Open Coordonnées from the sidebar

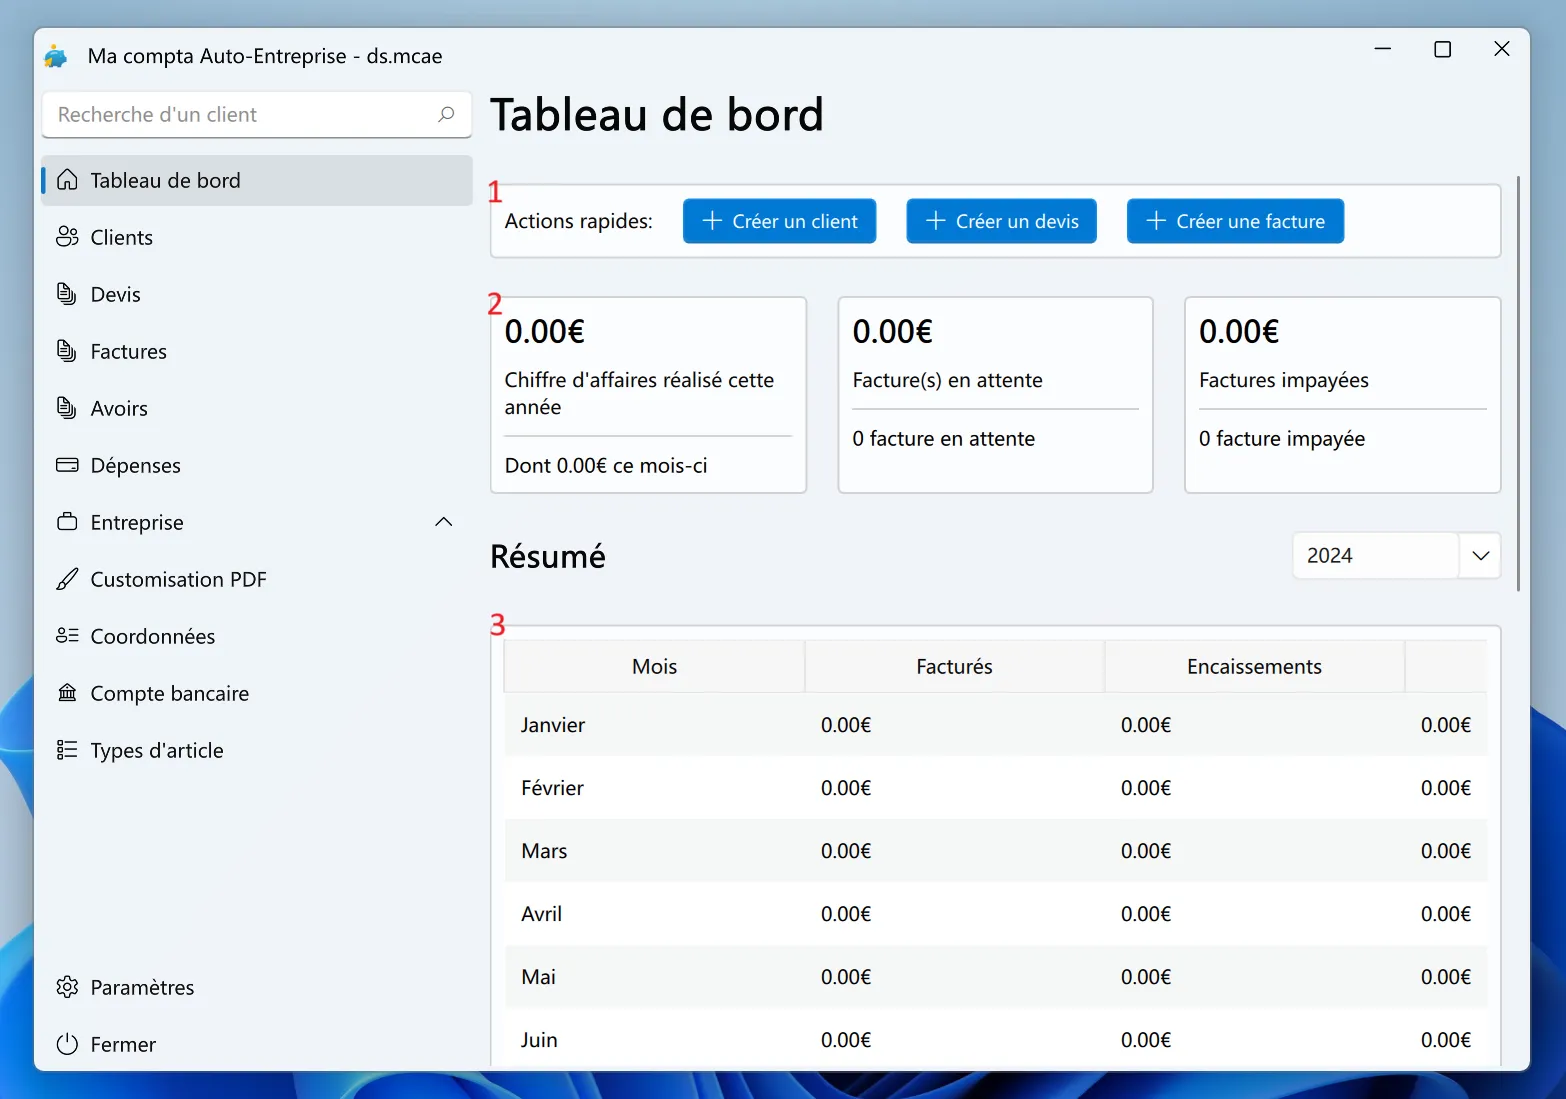[152, 636]
